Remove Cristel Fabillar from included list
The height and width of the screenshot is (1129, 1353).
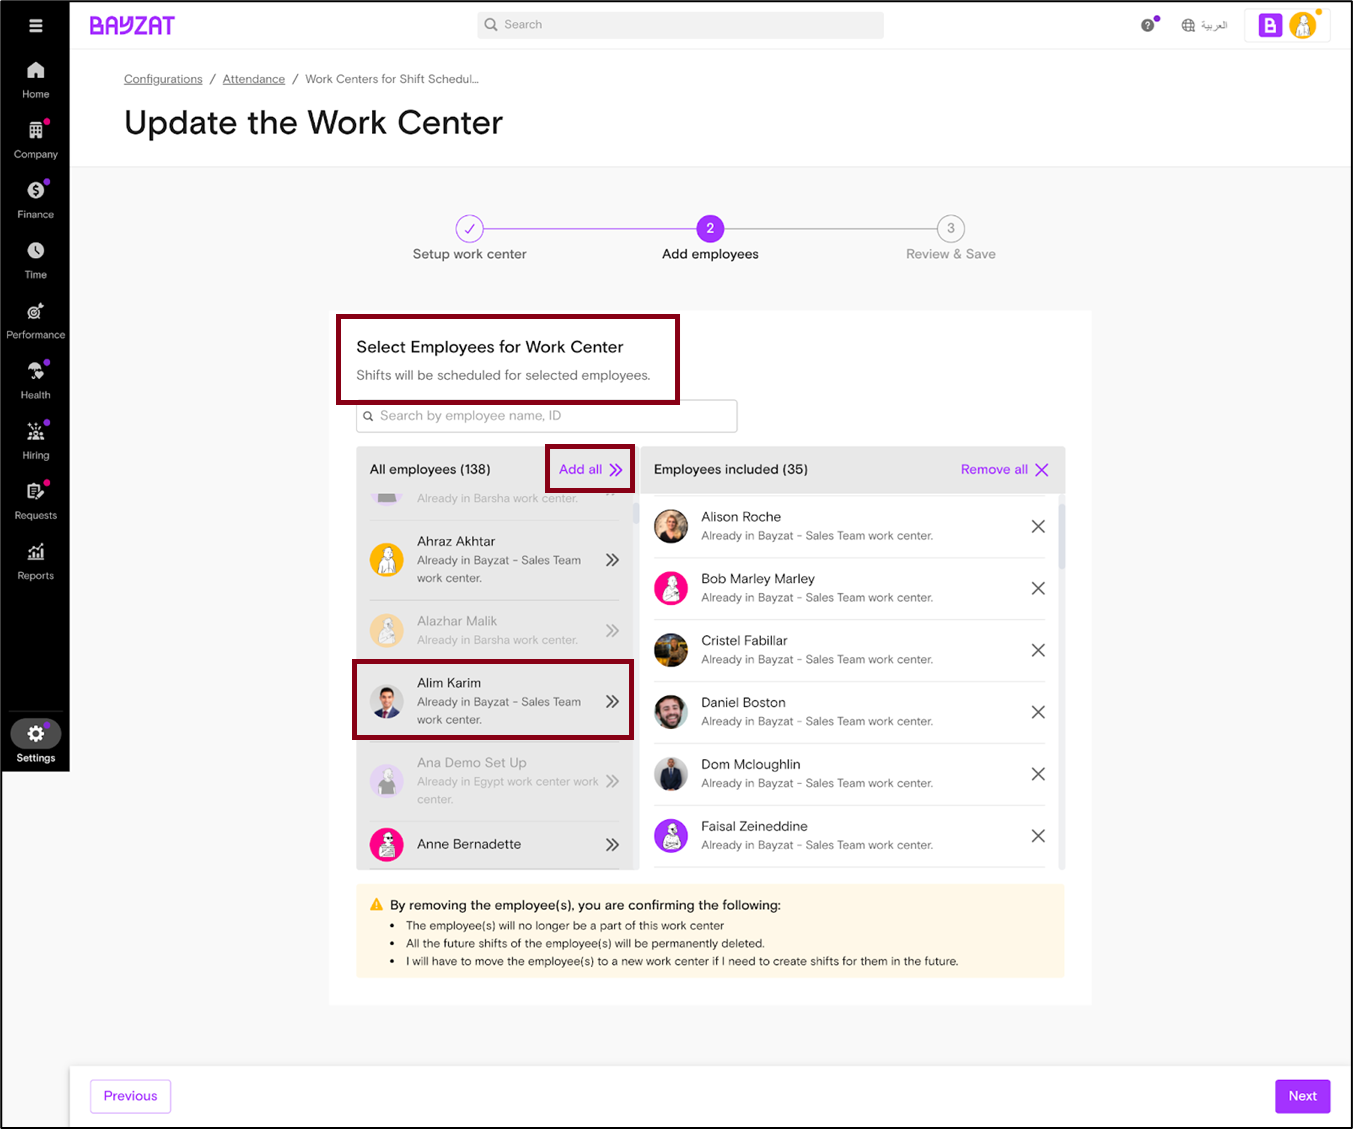click(x=1038, y=650)
